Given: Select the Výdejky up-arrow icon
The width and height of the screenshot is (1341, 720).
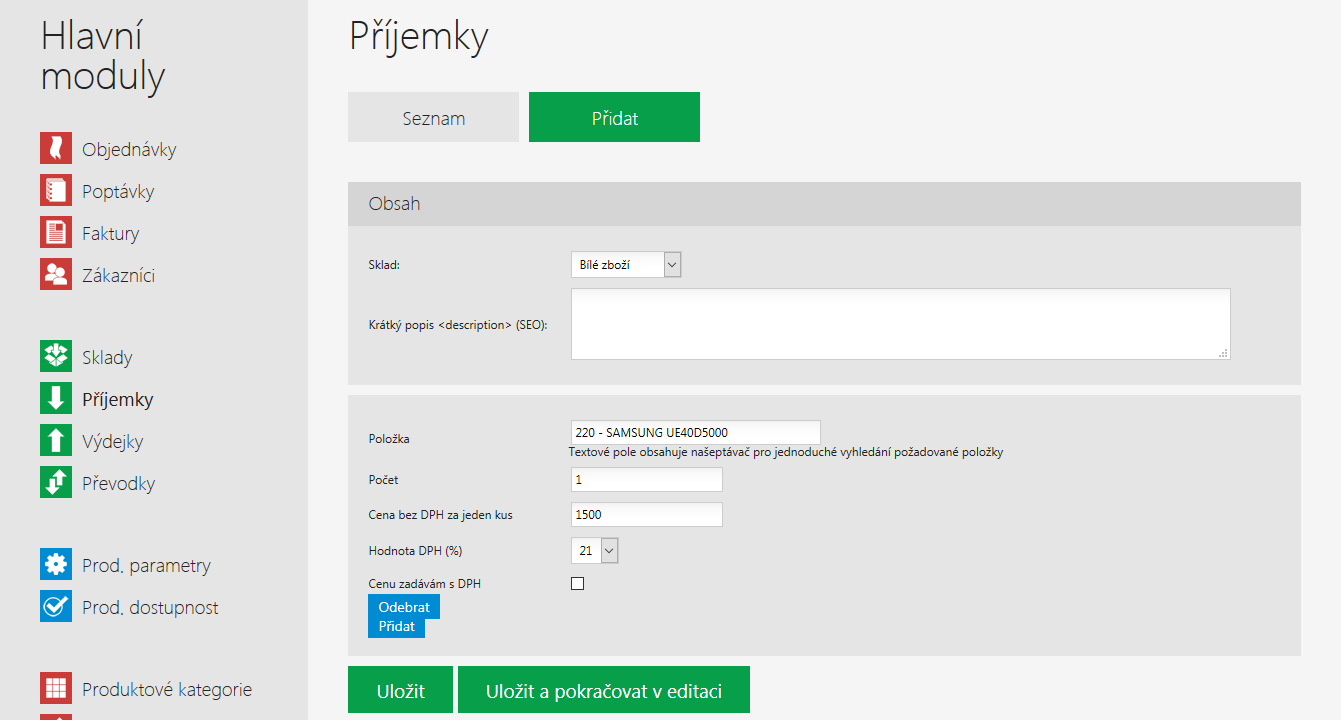Looking at the screenshot, I should (x=56, y=440).
